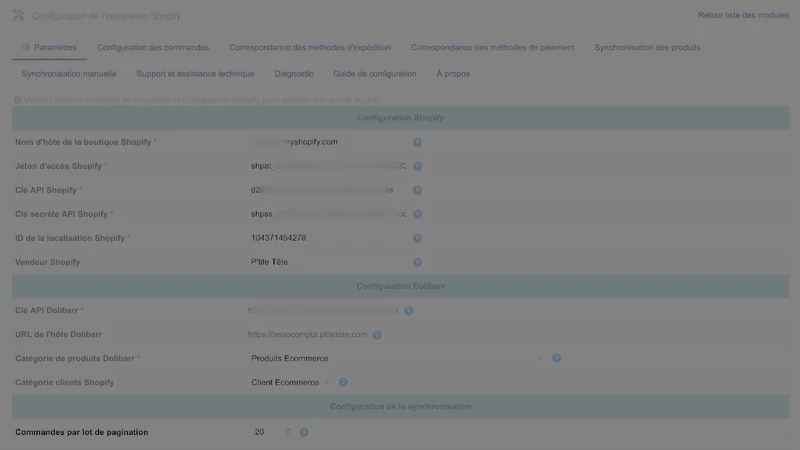Open help icon for Commandes par lot
Viewport: 800px width, 450px height.
304,432
